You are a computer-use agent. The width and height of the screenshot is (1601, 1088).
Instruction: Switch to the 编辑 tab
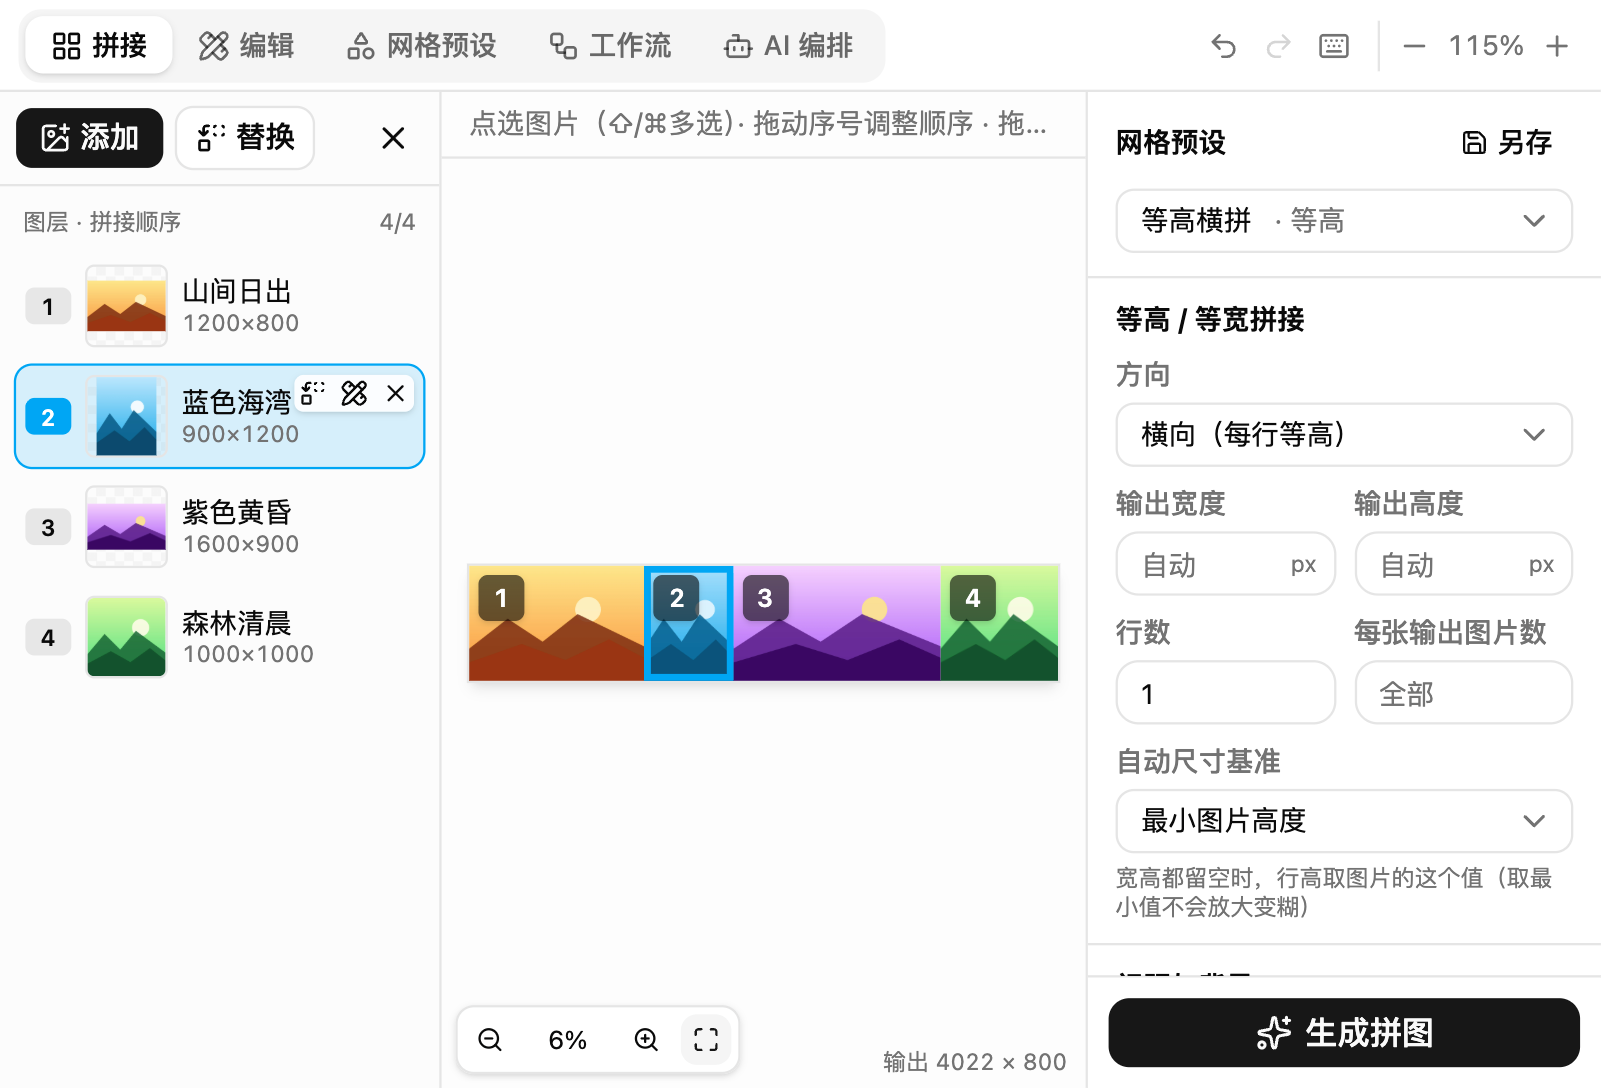pyautogui.click(x=246, y=46)
